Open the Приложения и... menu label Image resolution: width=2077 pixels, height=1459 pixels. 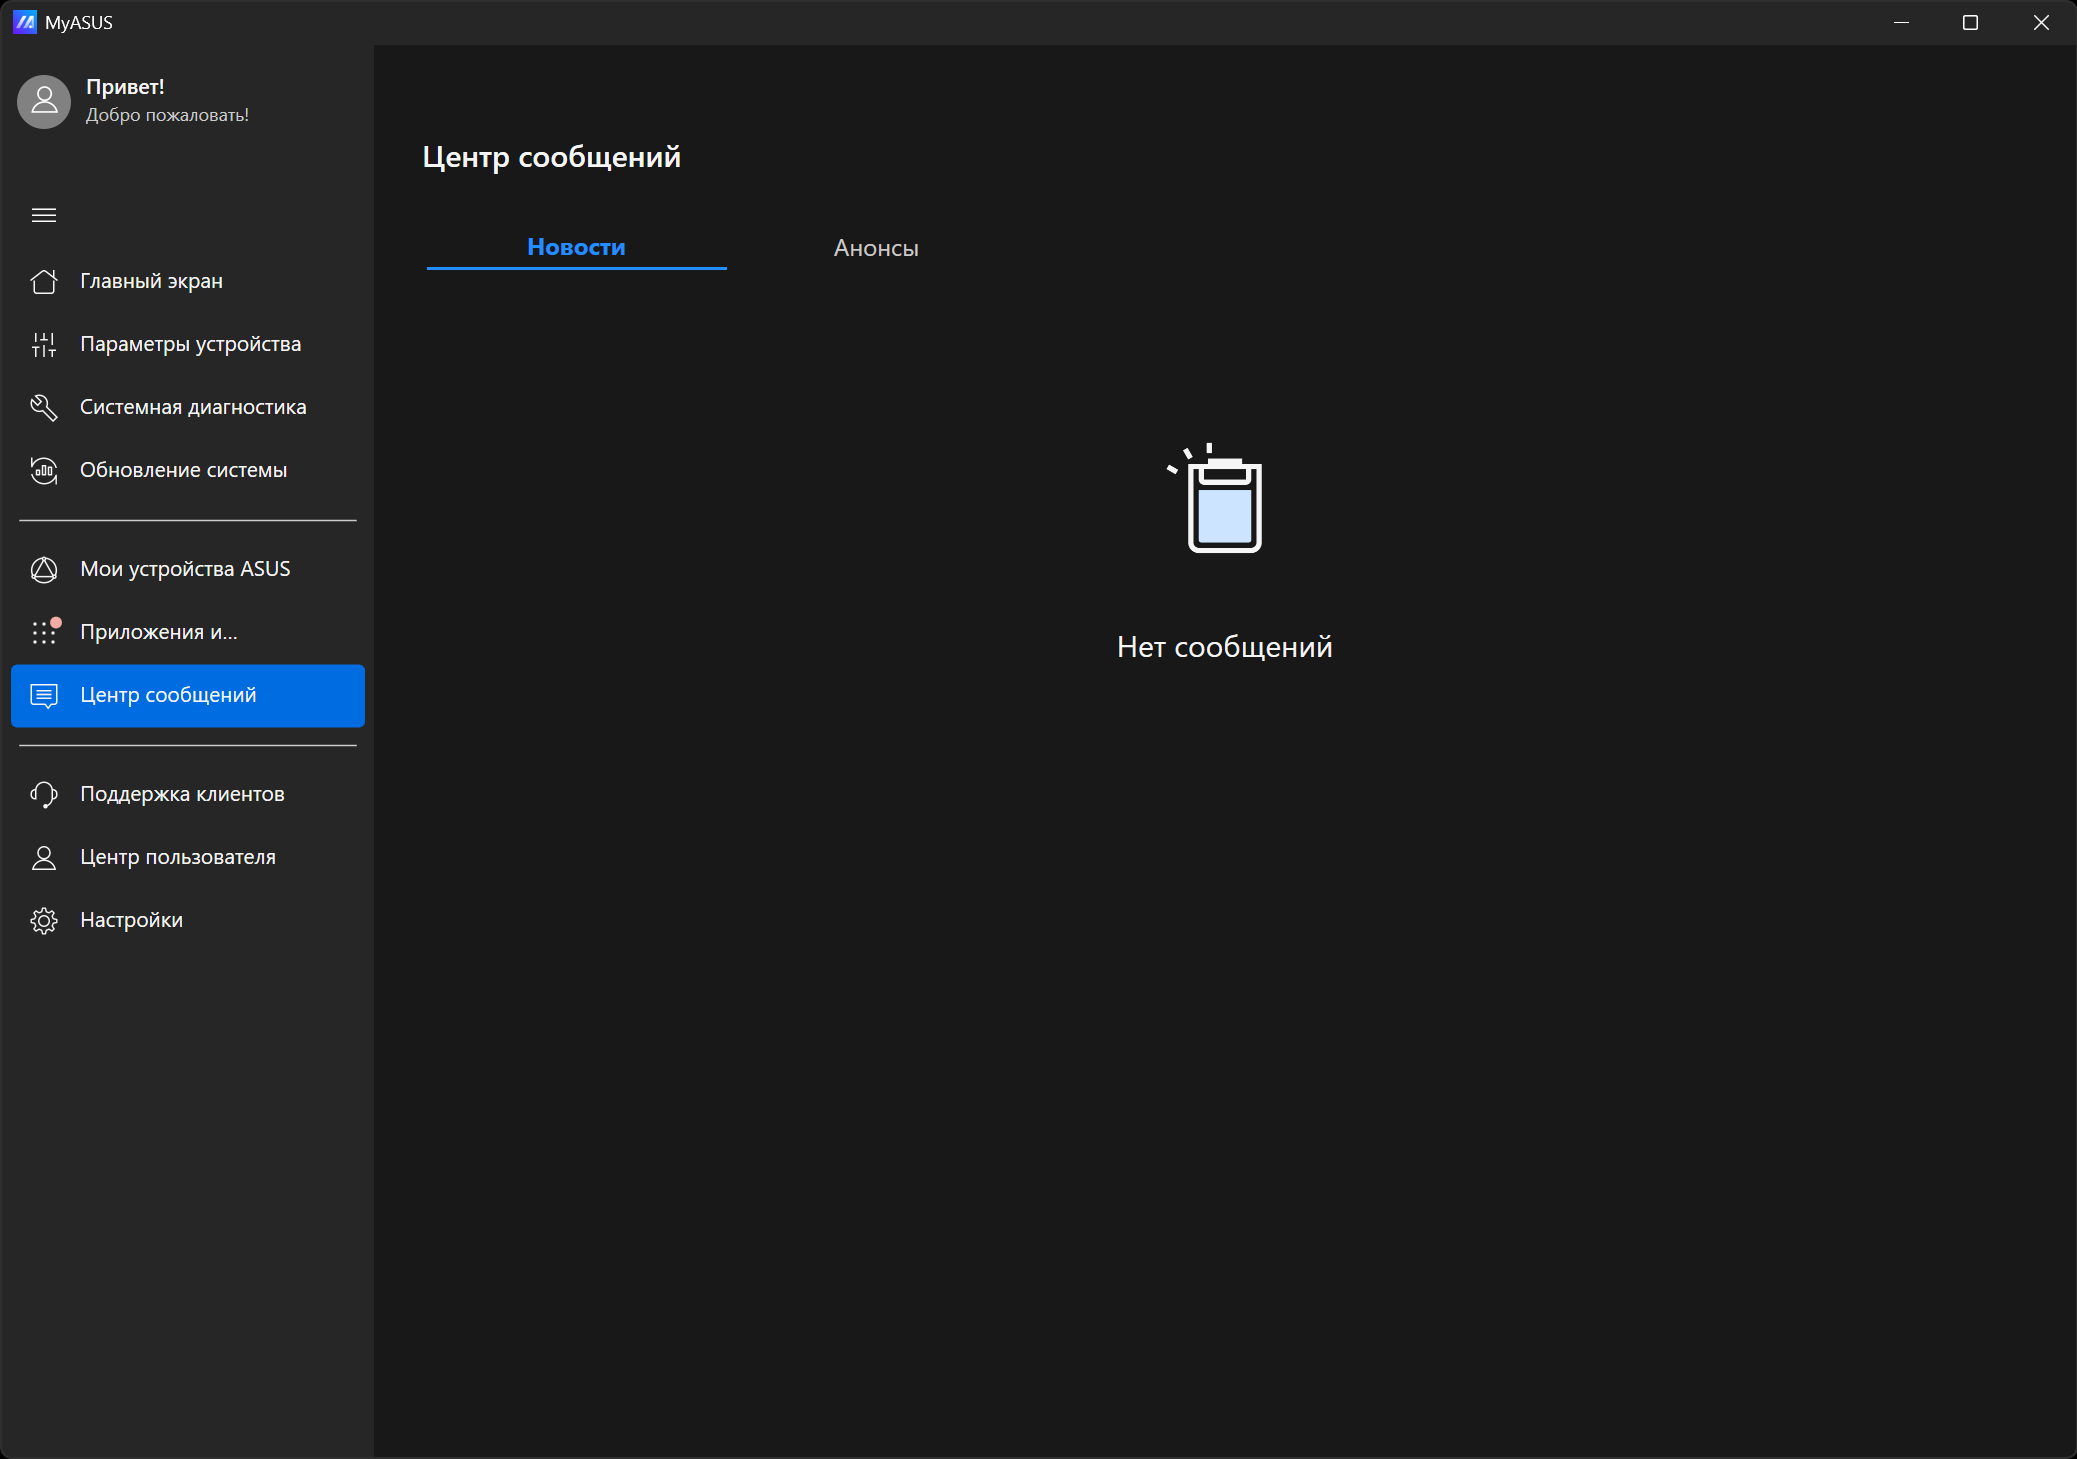tap(159, 632)
